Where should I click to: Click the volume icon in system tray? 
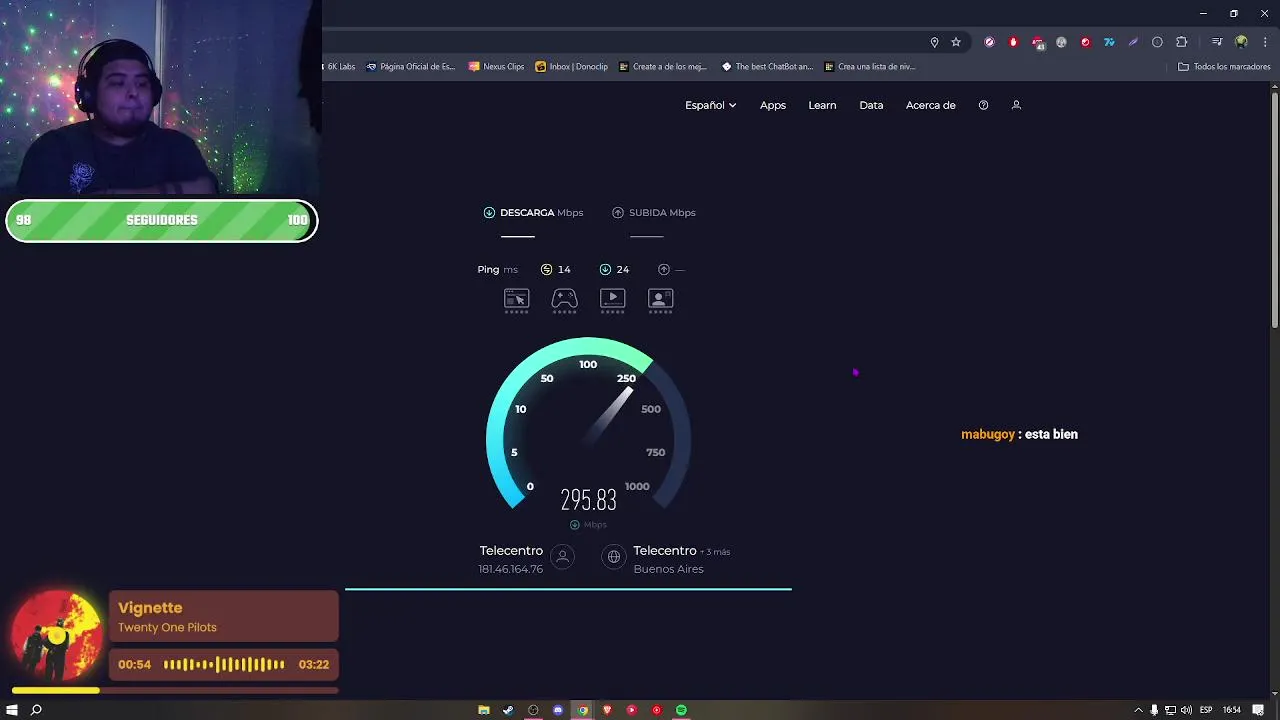click(1186, 710)
